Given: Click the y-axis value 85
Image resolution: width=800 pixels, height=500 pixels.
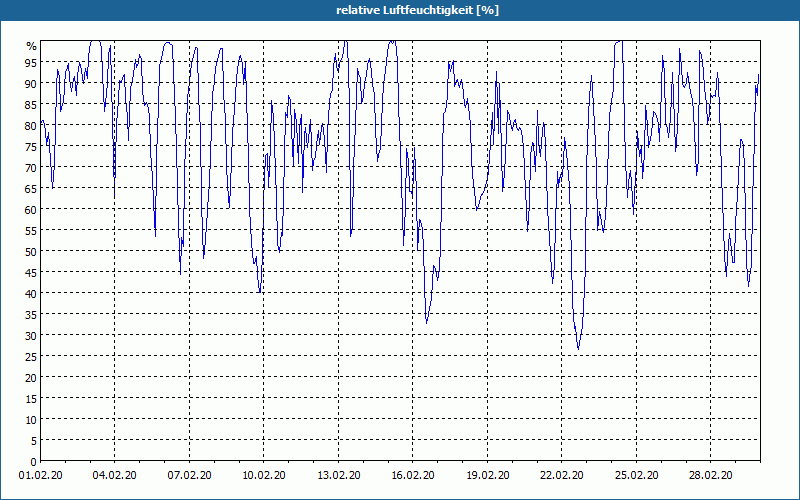Looking at the screenshot, I should [x=31, y=104].
